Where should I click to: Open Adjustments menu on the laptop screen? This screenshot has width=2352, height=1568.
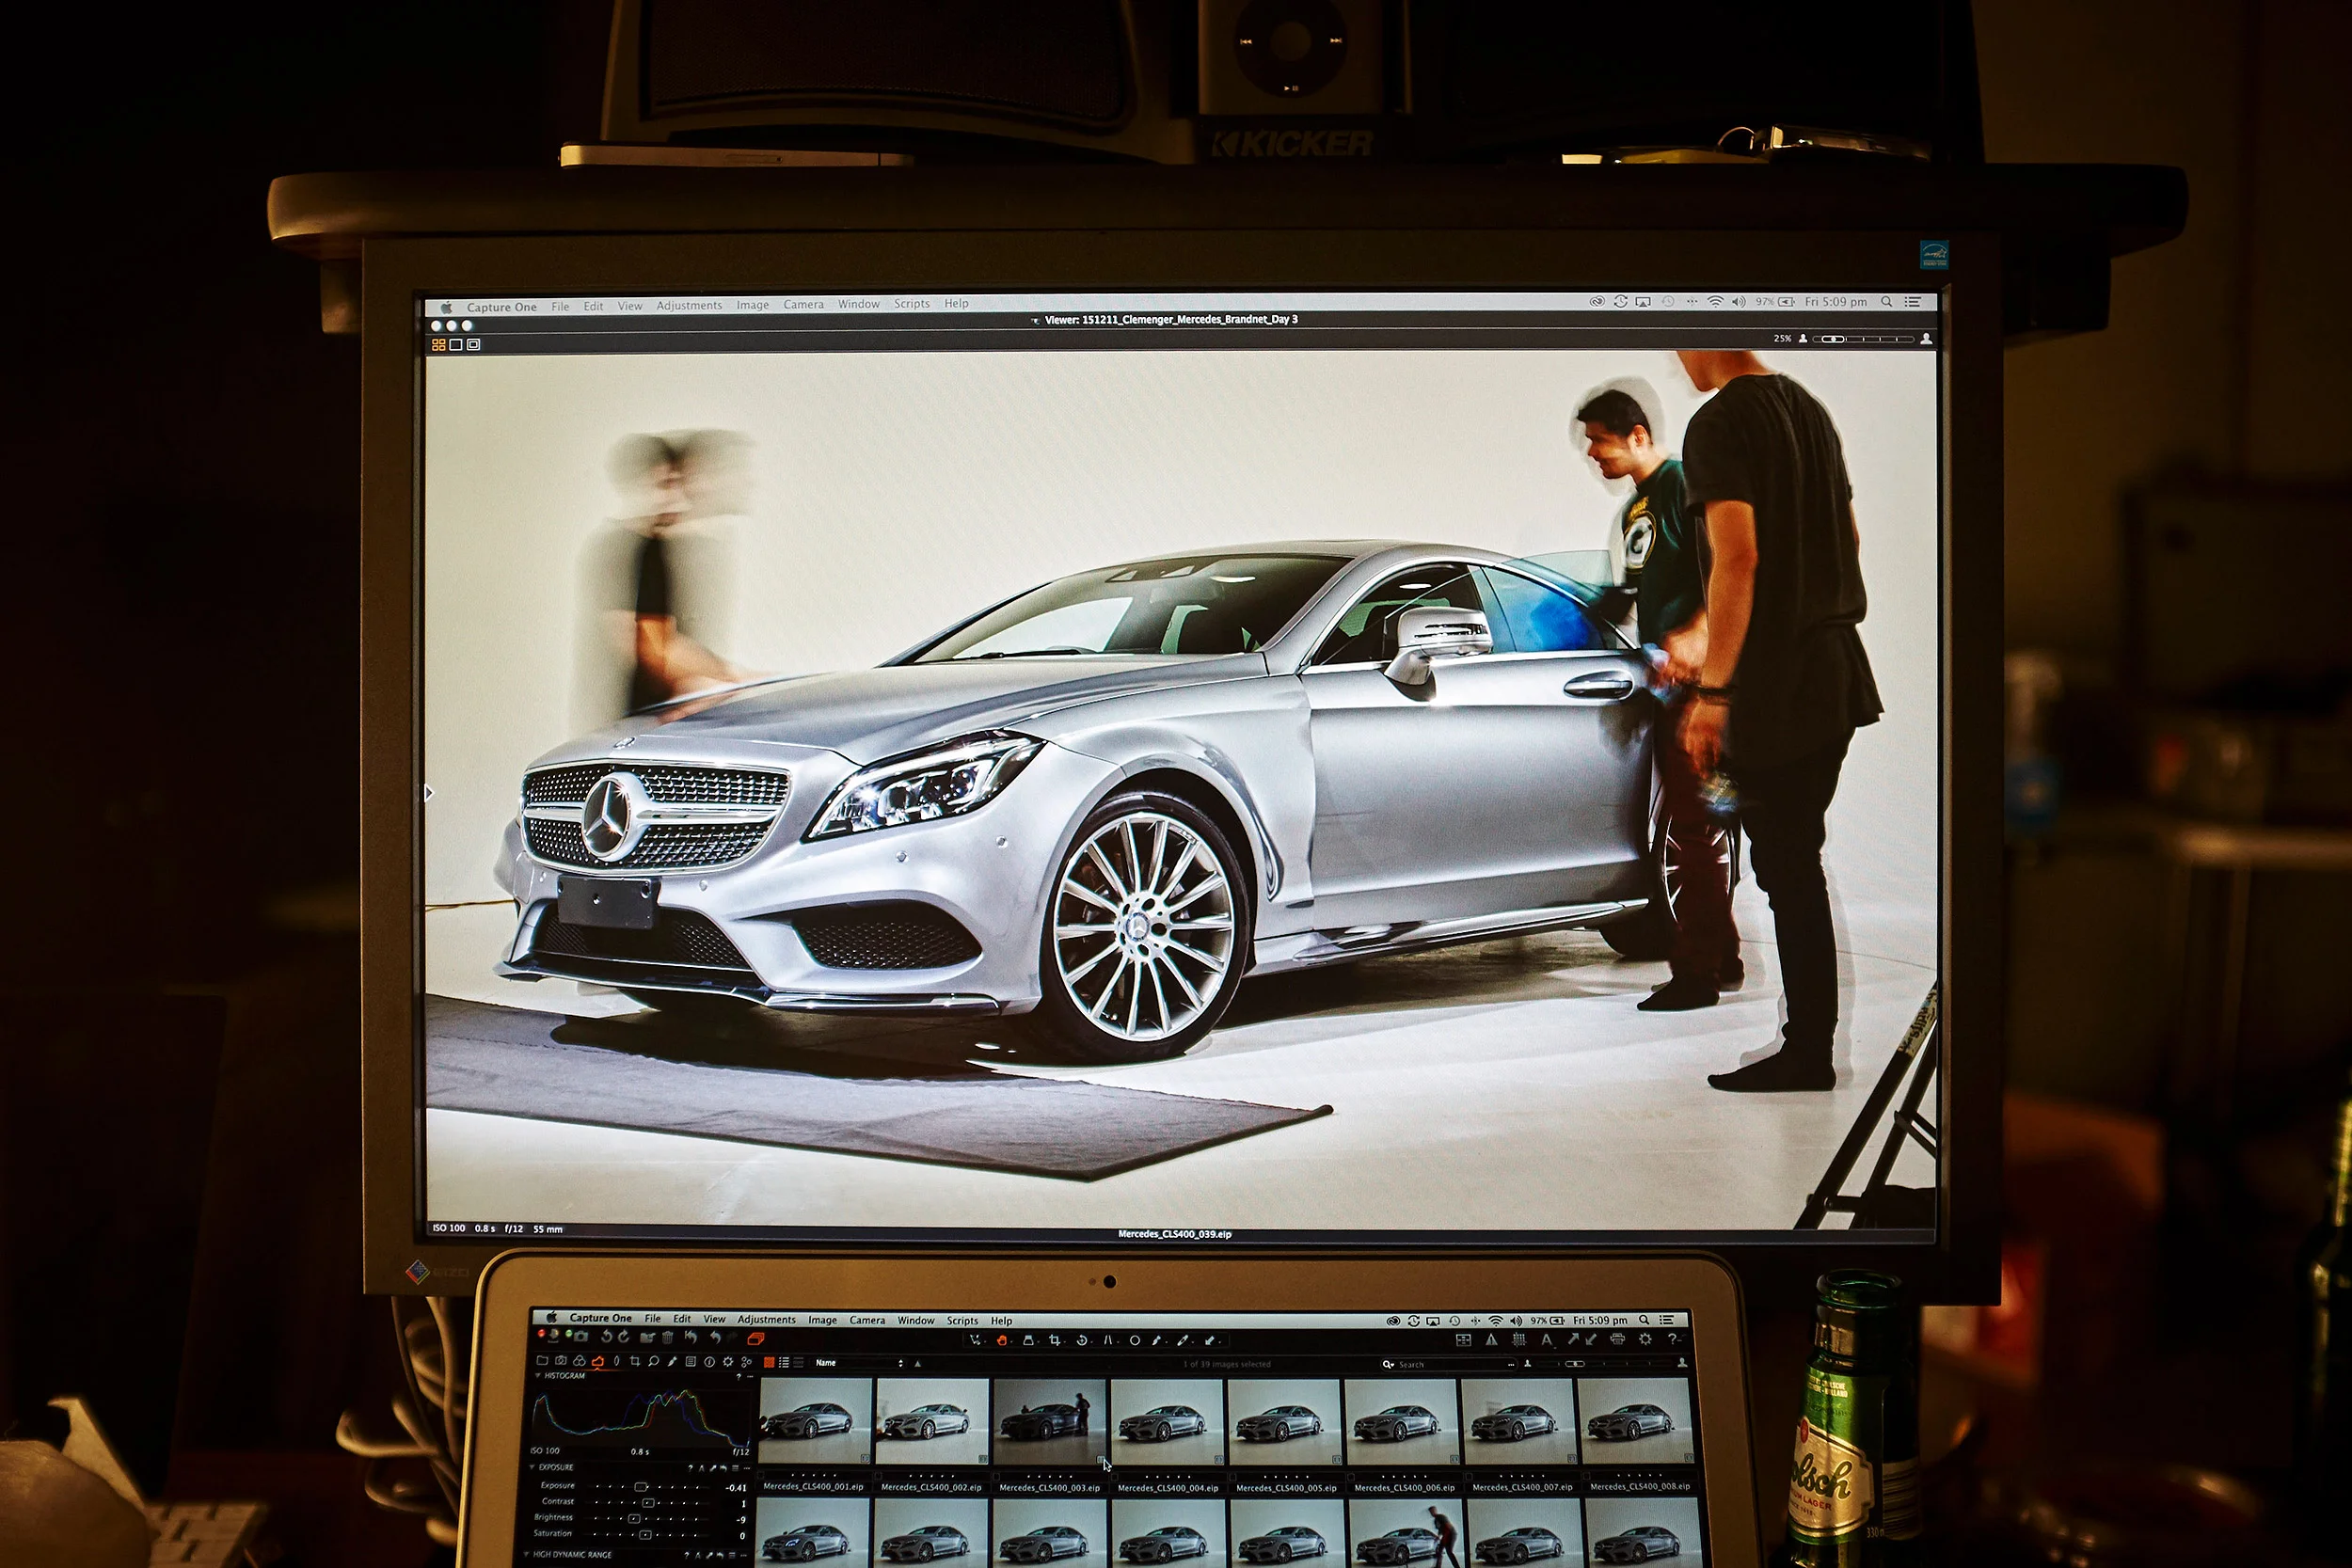(x=767, y=1320)
